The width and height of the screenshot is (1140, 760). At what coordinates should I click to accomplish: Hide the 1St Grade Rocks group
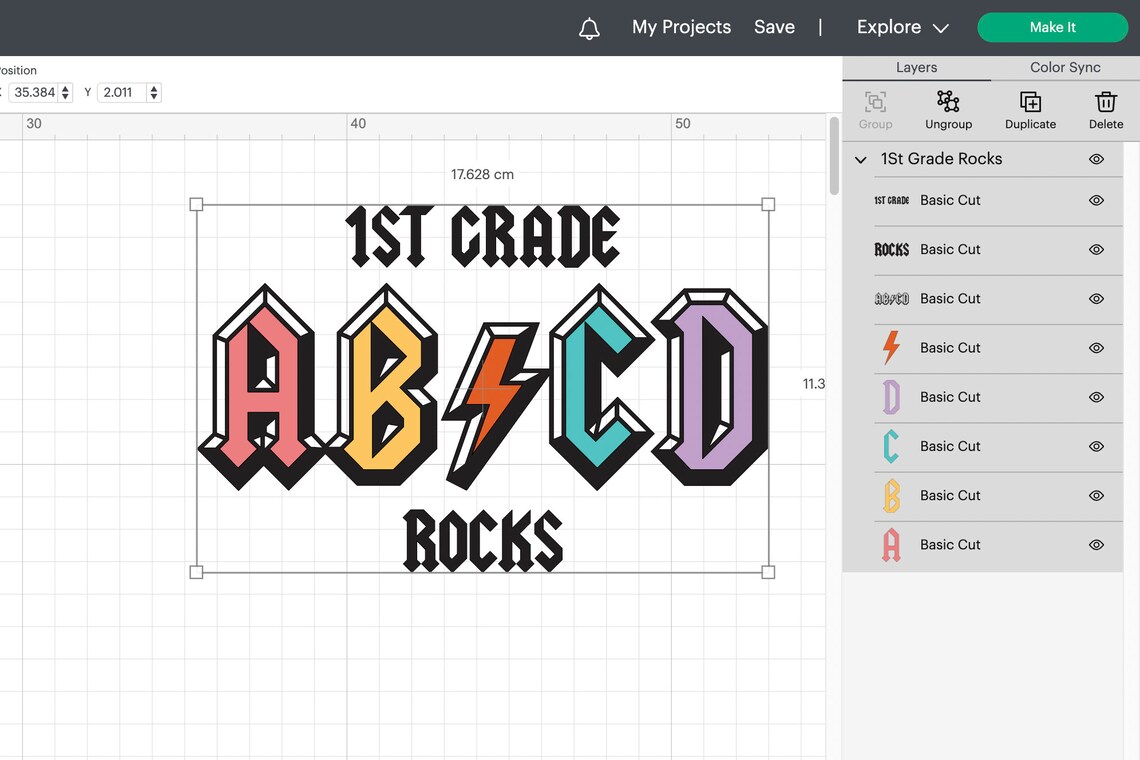pos(1095,159)
